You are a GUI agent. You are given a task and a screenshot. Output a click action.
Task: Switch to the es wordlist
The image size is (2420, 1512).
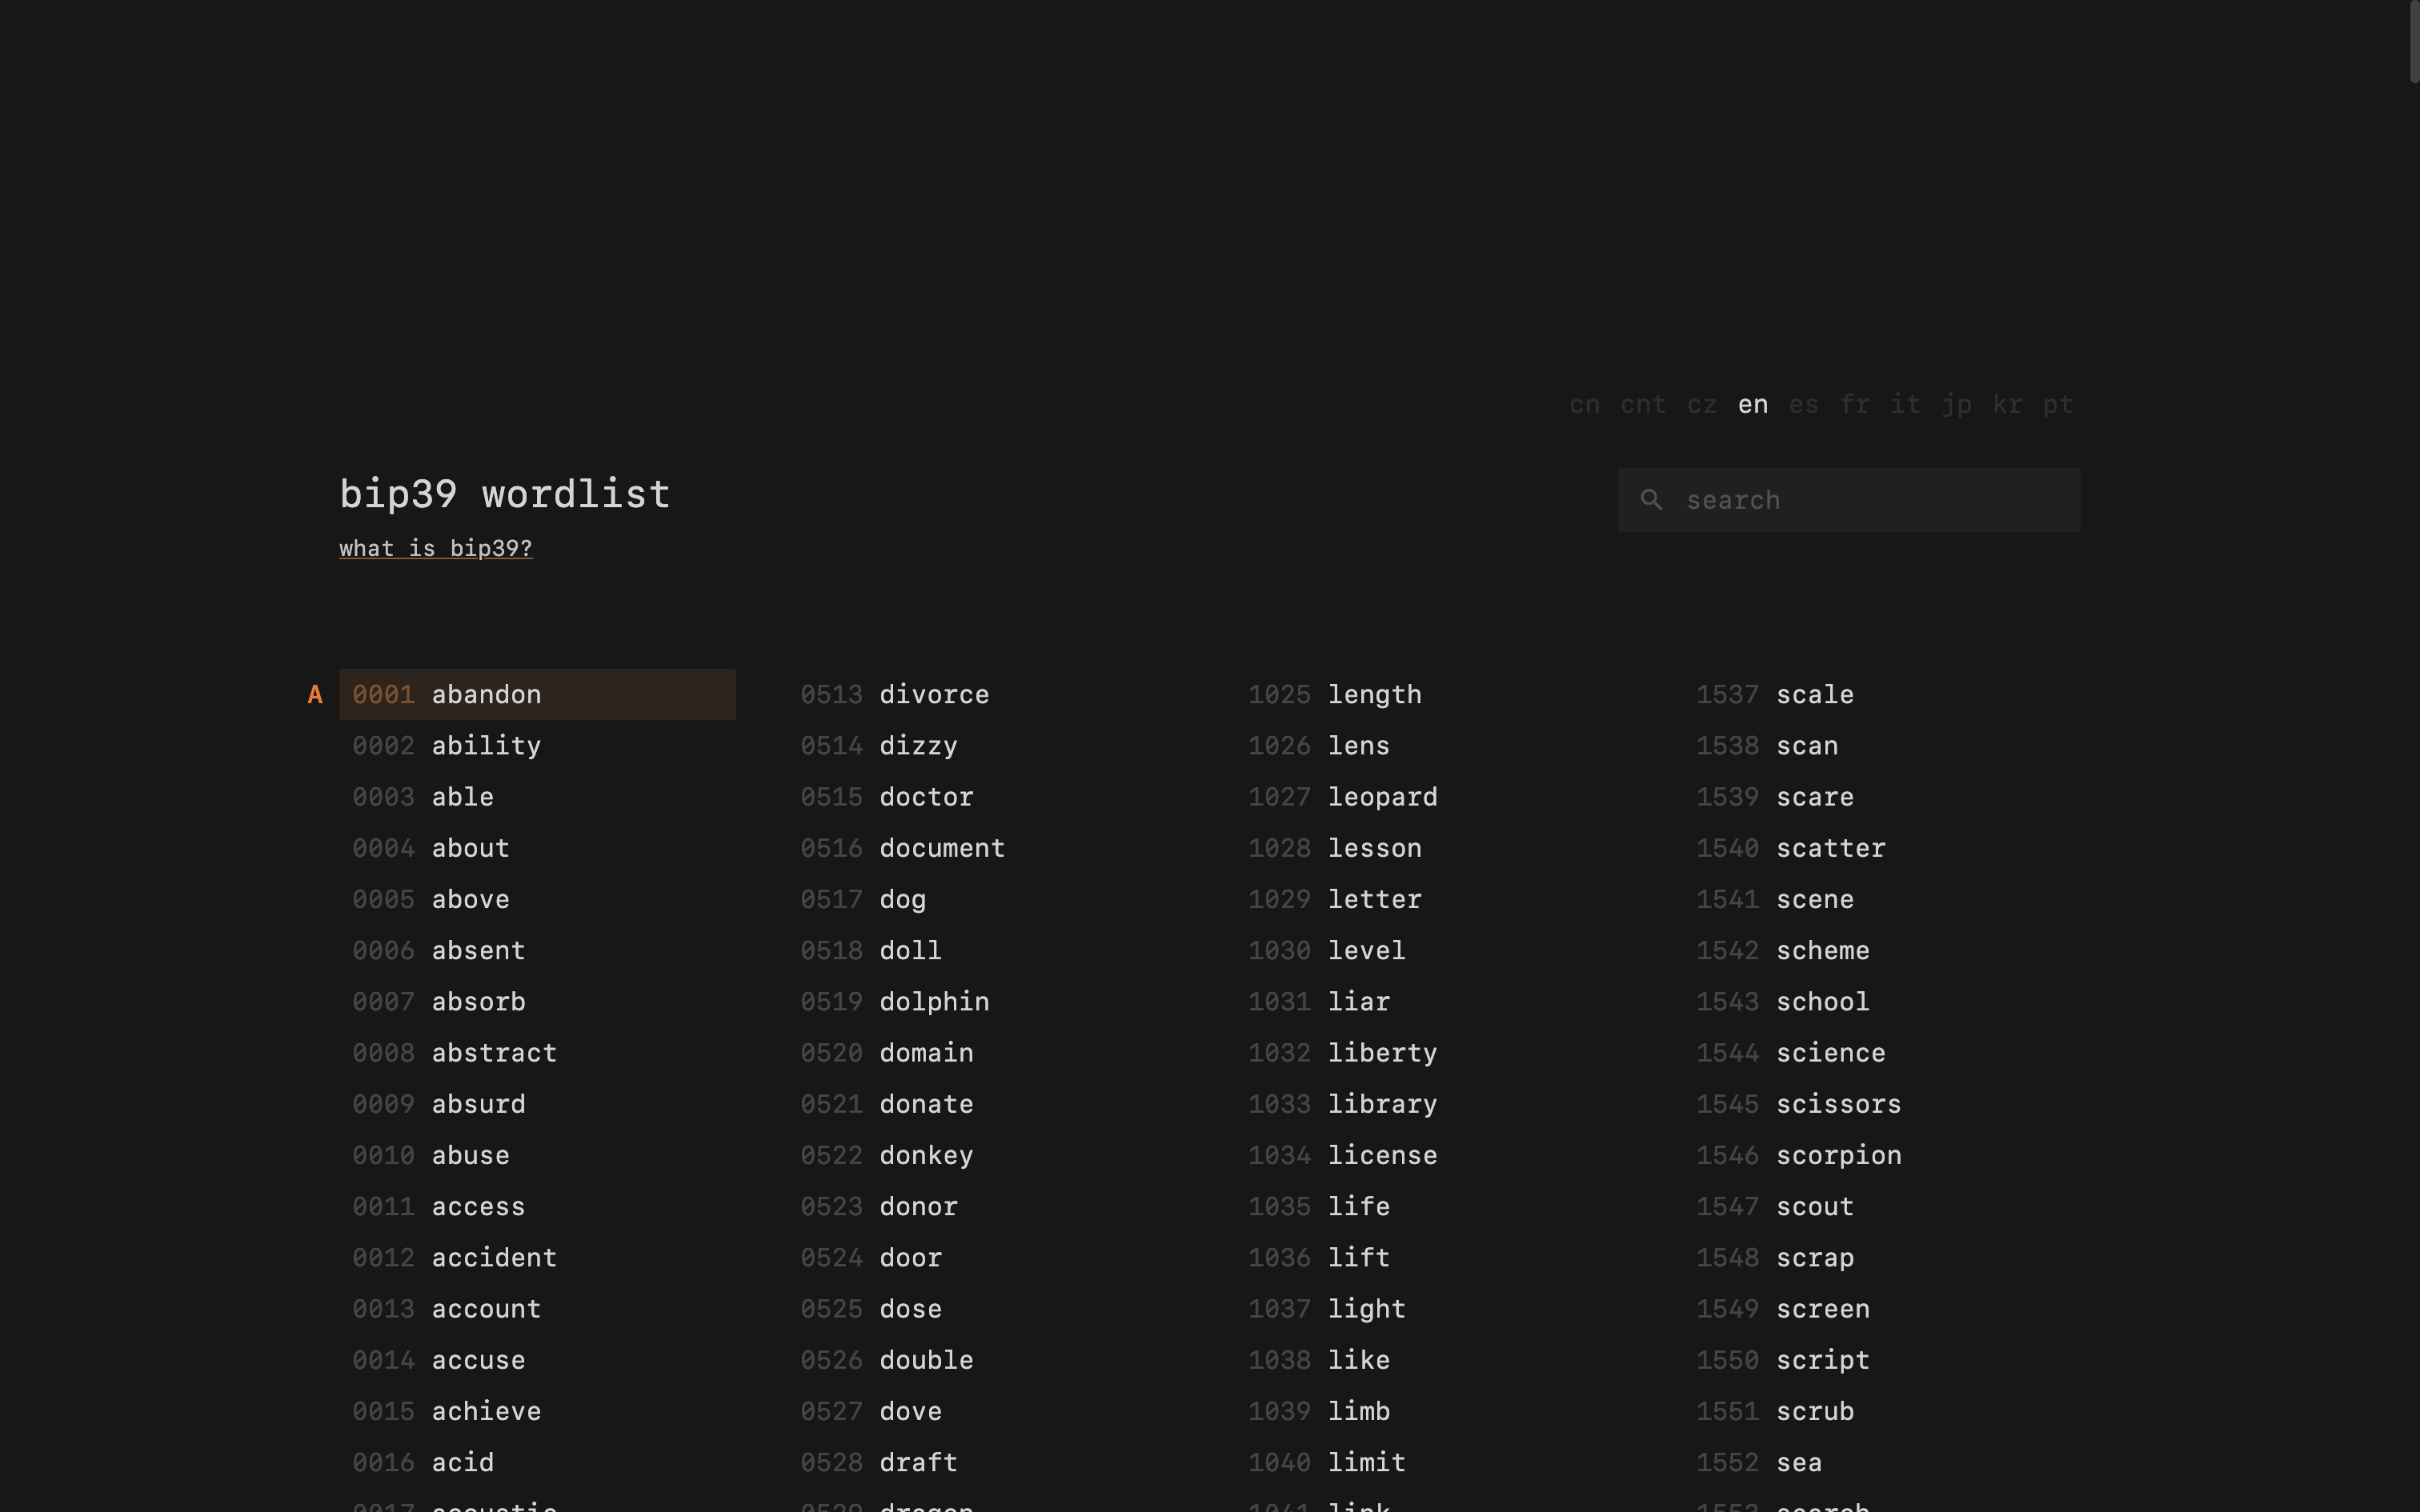(x=1804, y=403)
